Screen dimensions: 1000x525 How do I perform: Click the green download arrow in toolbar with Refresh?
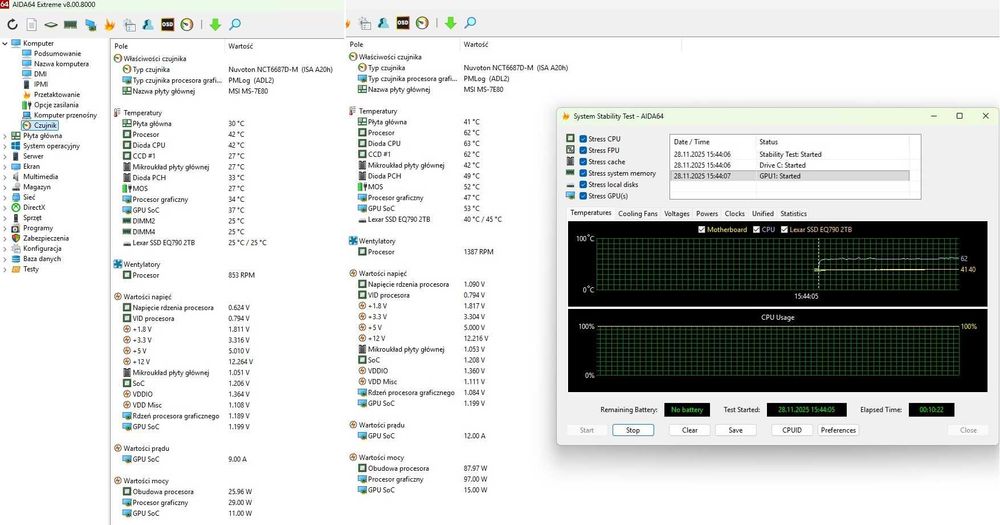[x=215, y=24]
